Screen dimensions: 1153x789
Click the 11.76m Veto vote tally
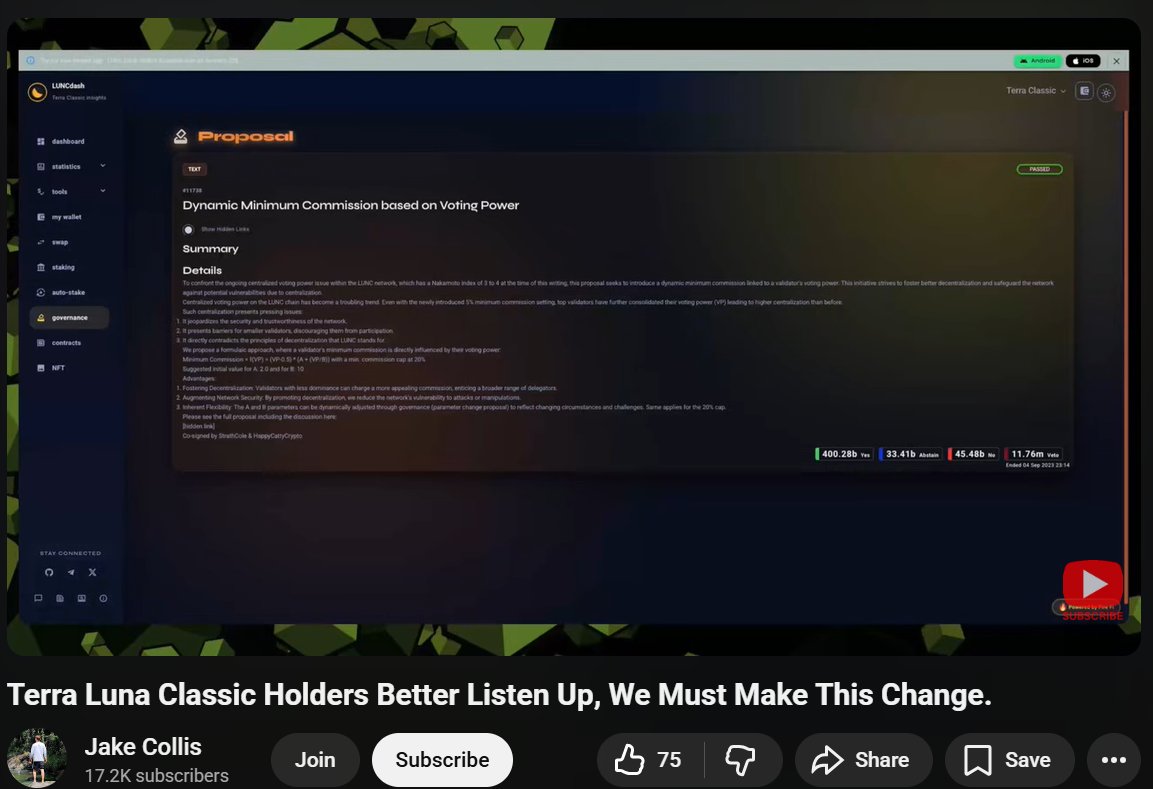coord(1033,454)
